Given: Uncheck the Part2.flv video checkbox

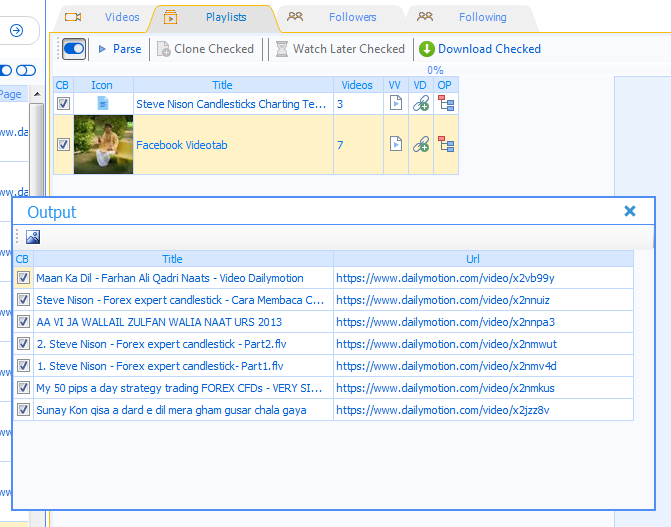Looking at the screenshot, I should pos(23,344).
